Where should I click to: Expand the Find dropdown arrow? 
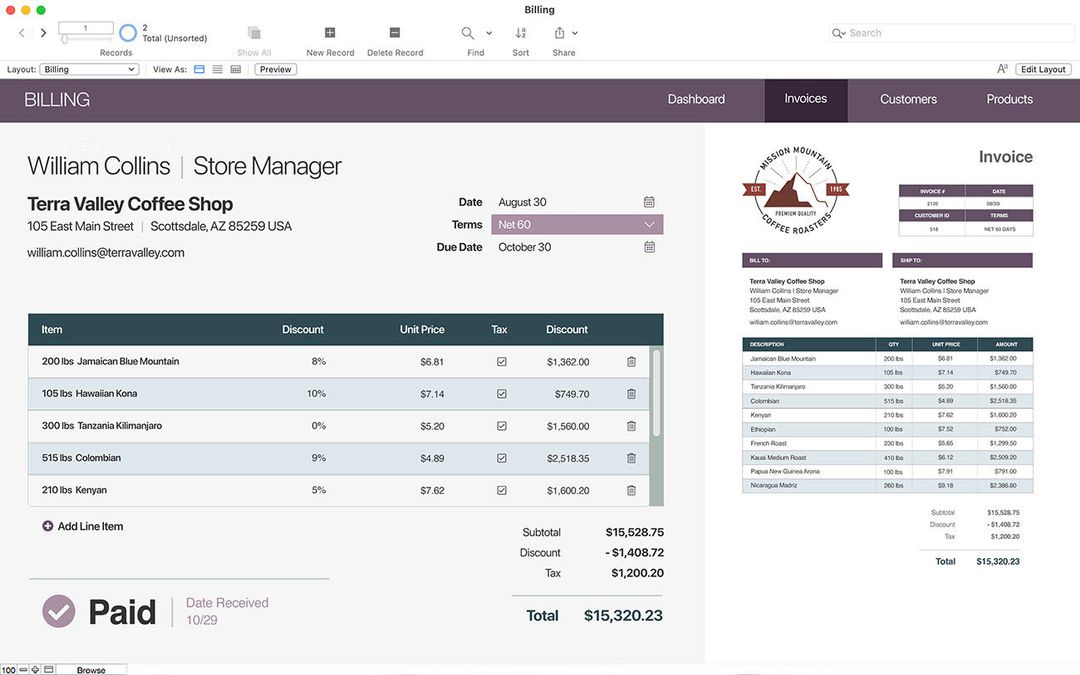(x=487, y=33)
